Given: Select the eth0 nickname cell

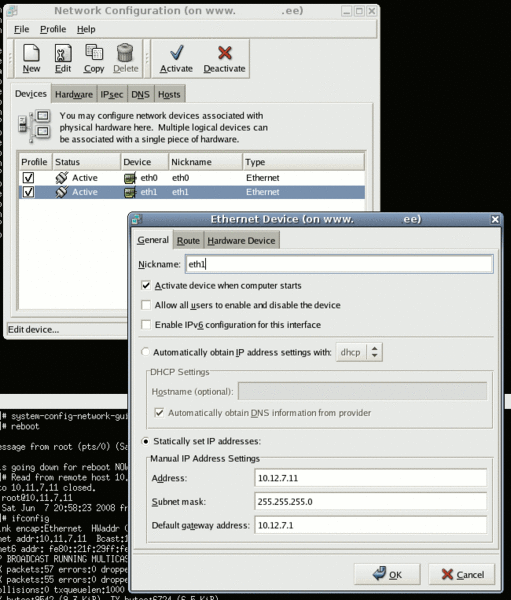Looking at the screenshot, I should [180, 178].
